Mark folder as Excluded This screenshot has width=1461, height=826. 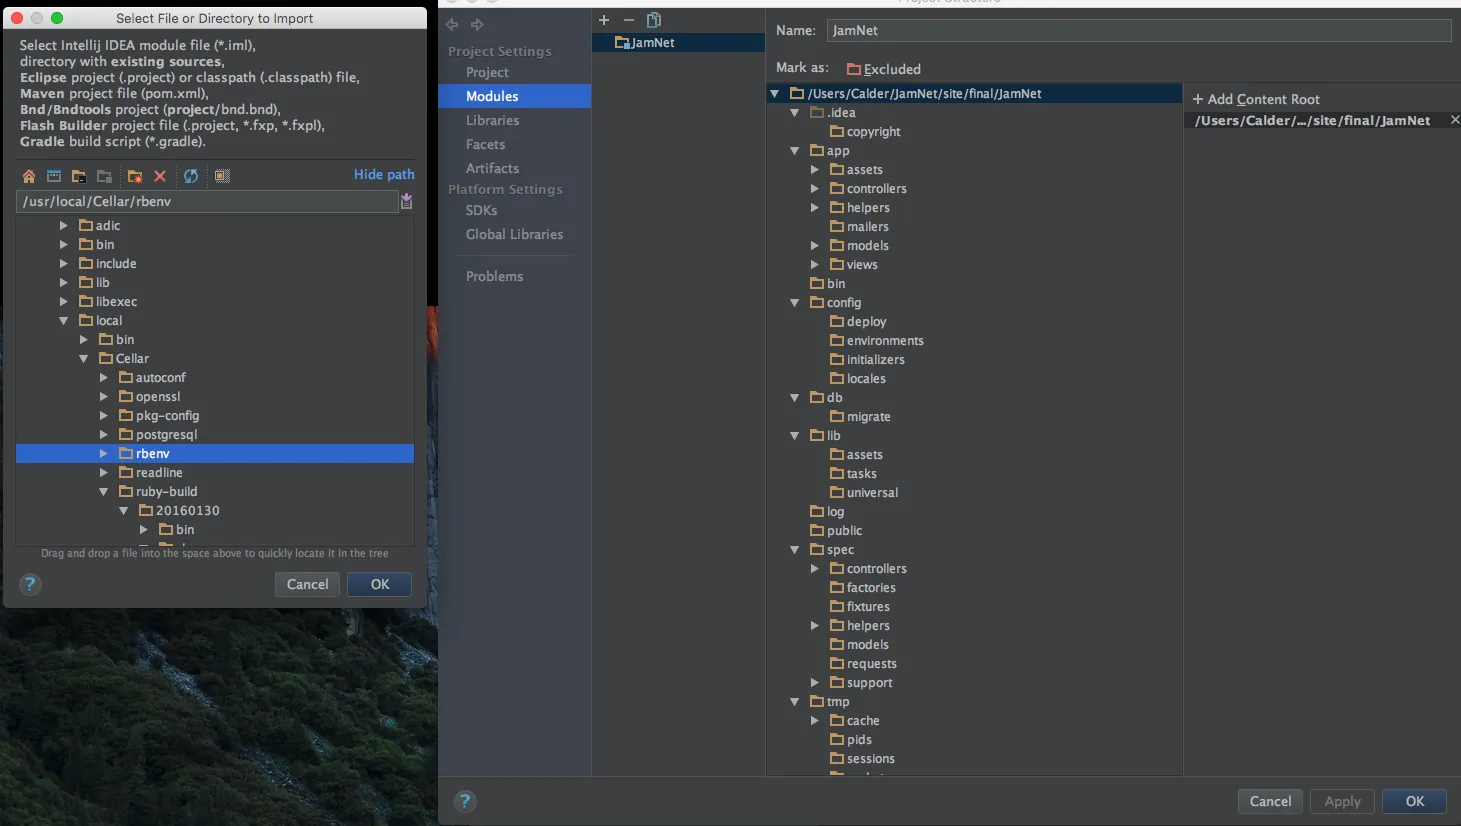coord(884,69)
